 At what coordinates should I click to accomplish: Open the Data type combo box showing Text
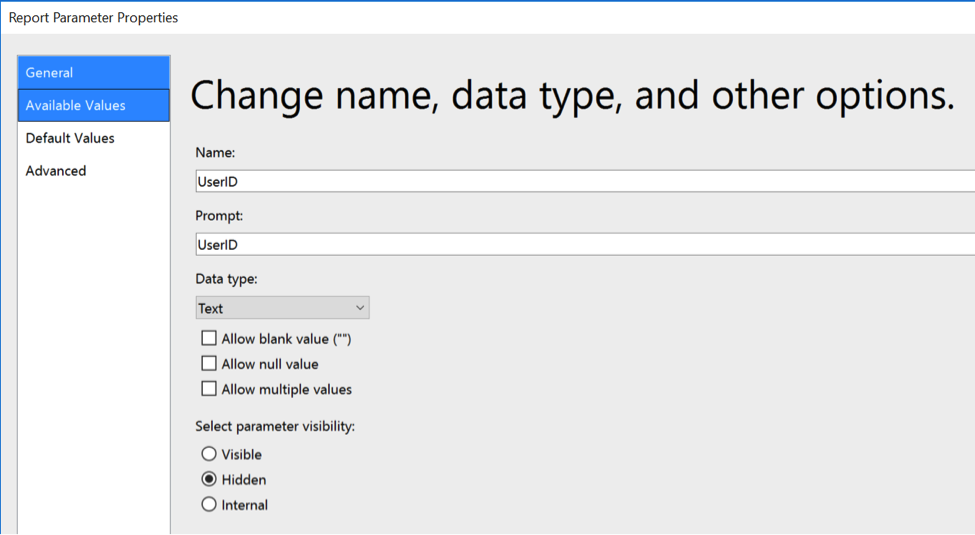[x=282, y=308]
